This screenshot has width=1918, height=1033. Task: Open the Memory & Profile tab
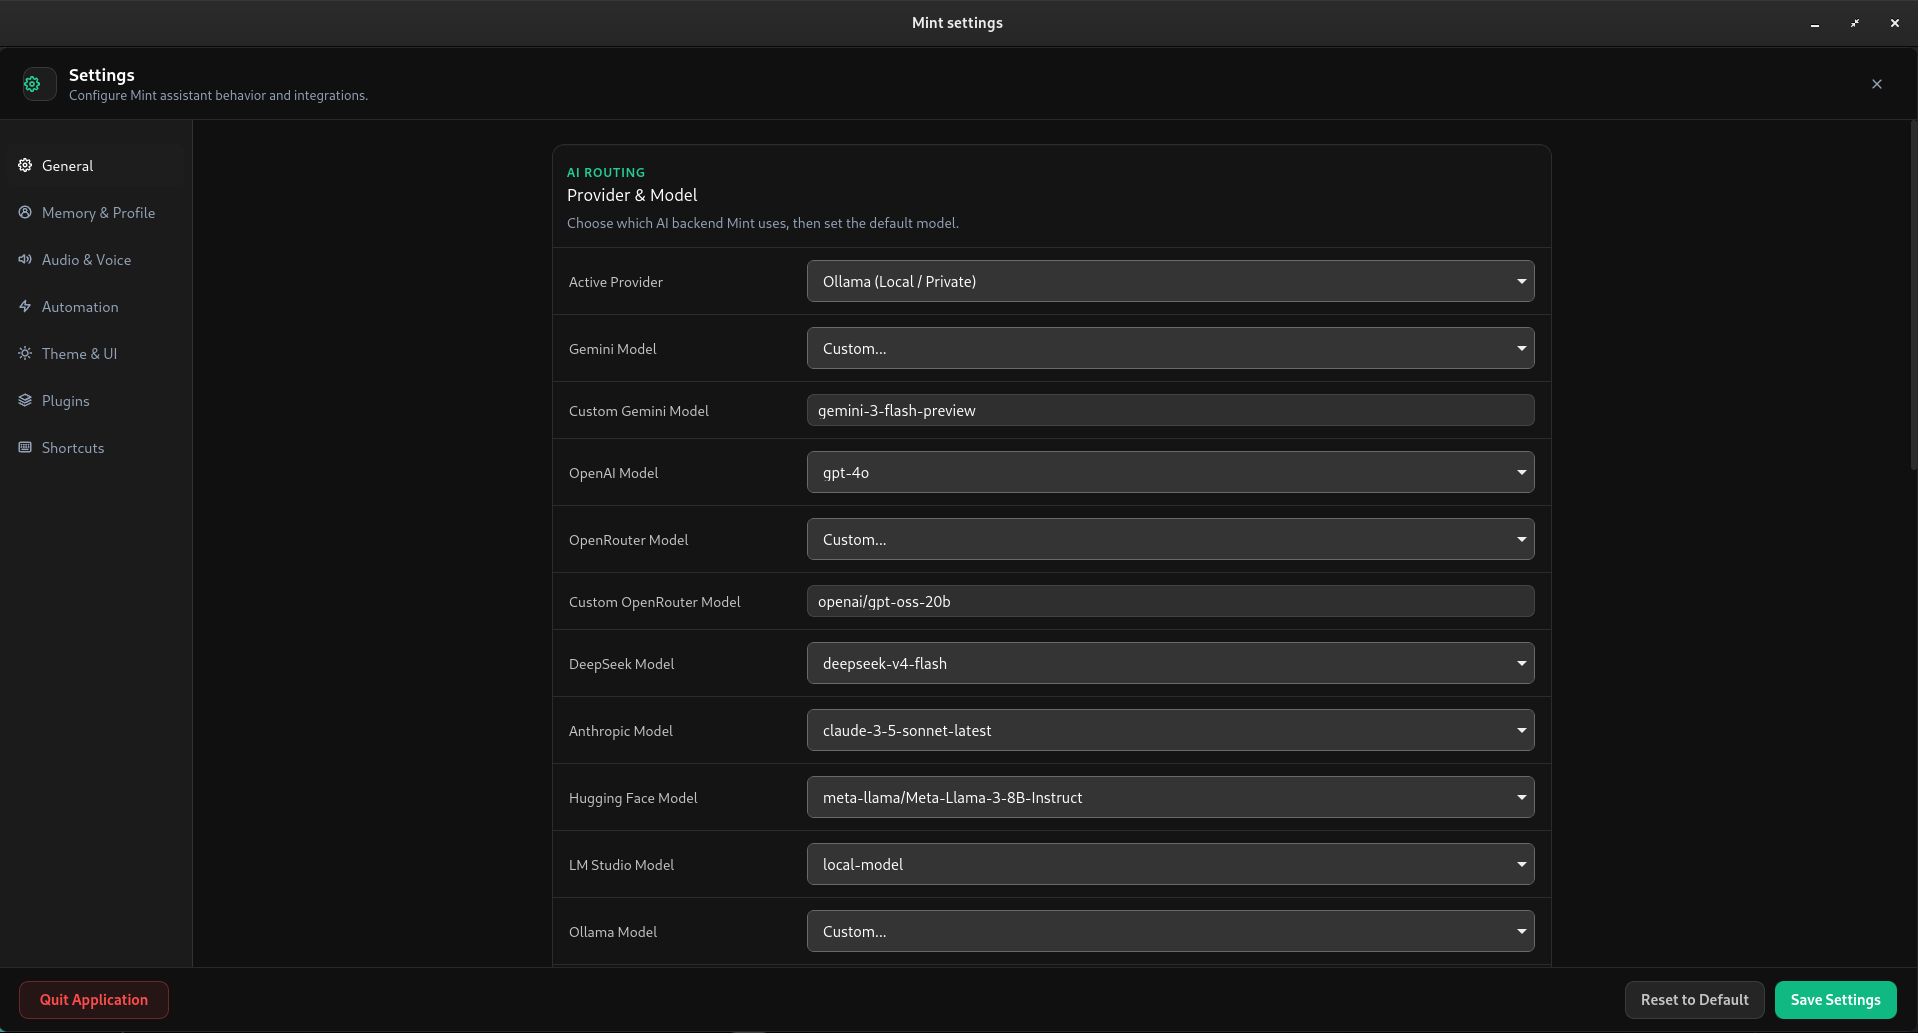click(96, 212)
